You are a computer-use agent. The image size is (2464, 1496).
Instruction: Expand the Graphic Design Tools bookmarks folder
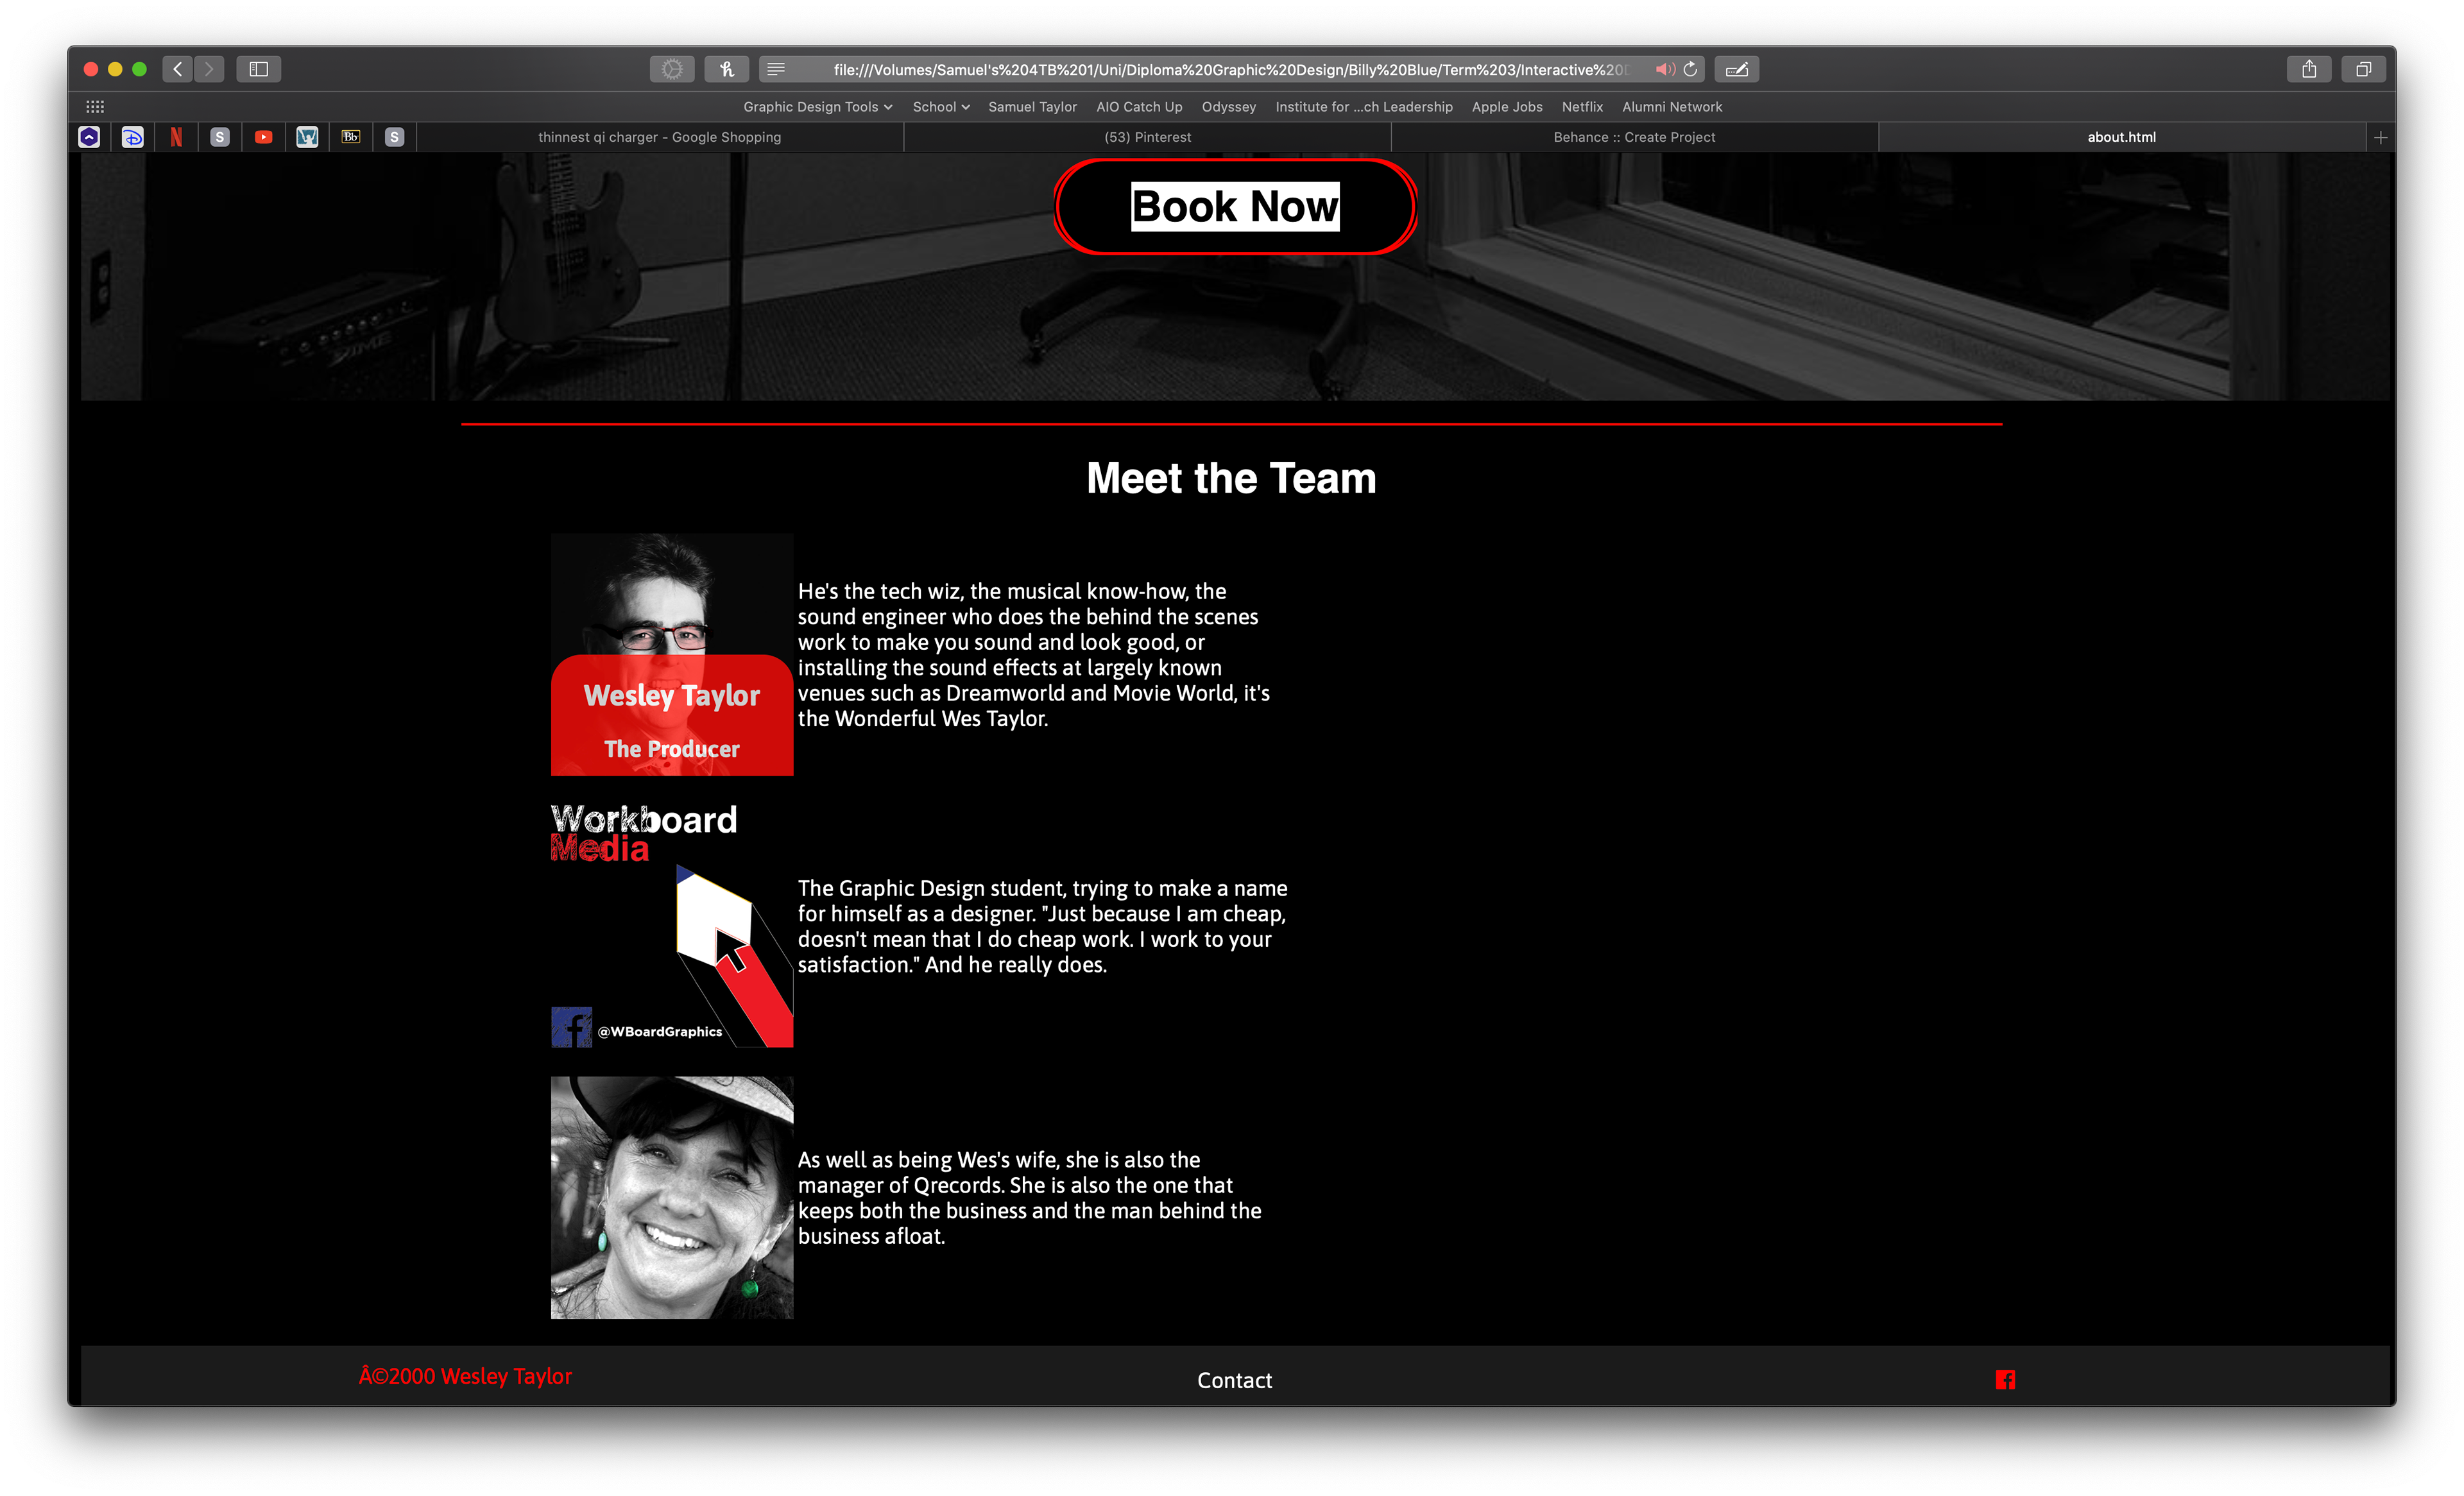click(x=817, y=107)
